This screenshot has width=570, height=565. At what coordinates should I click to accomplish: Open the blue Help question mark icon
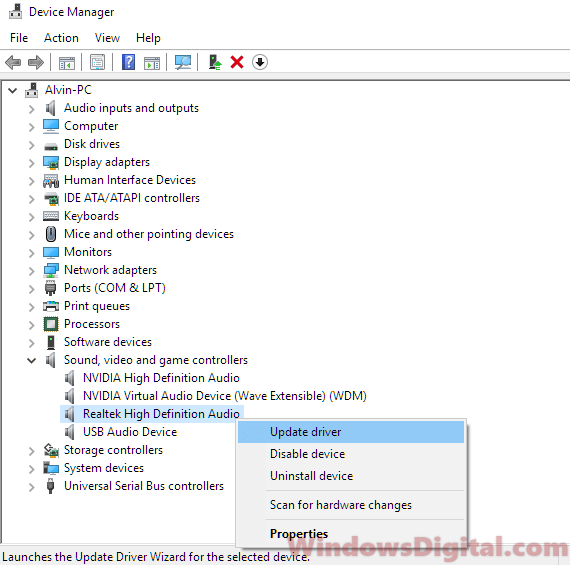[128, 62]
